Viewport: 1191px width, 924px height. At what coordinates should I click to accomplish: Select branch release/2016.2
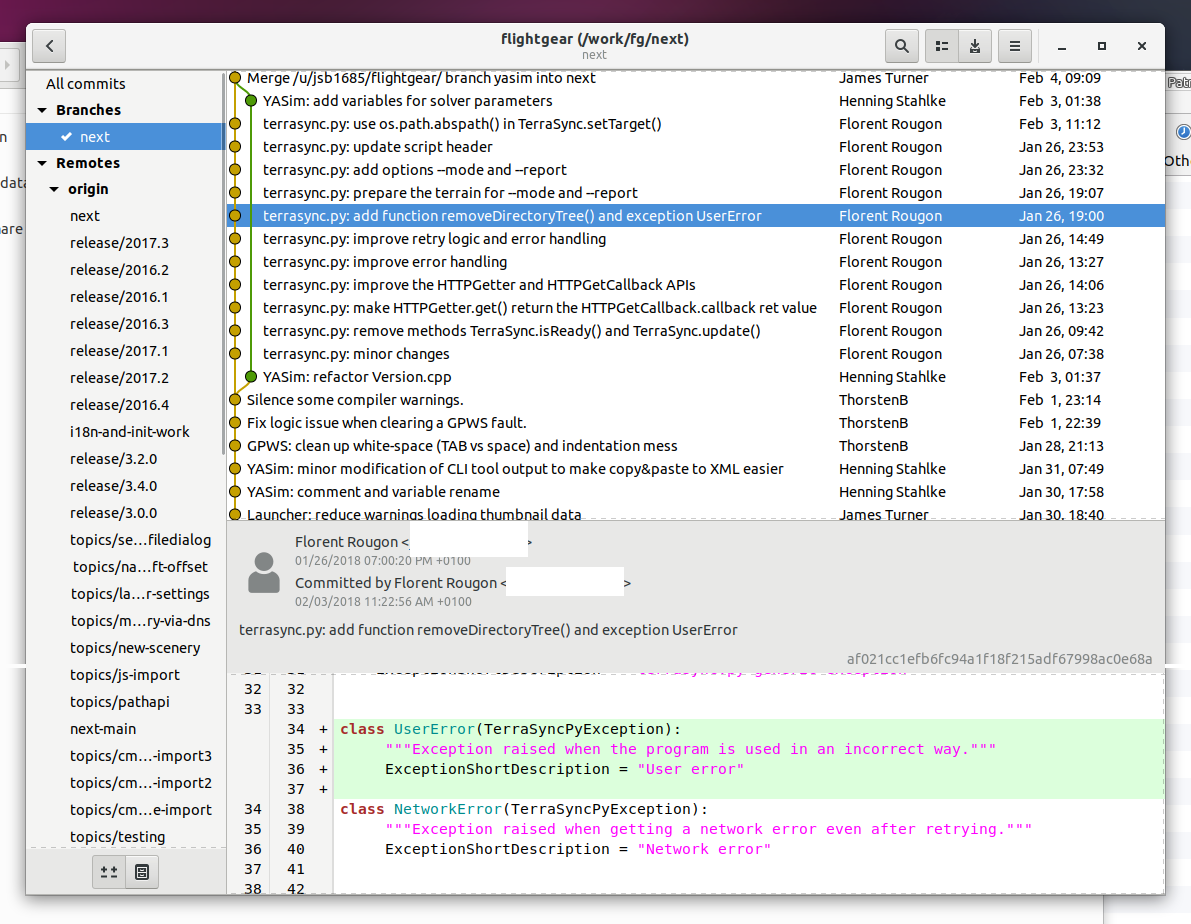(126, 270)
